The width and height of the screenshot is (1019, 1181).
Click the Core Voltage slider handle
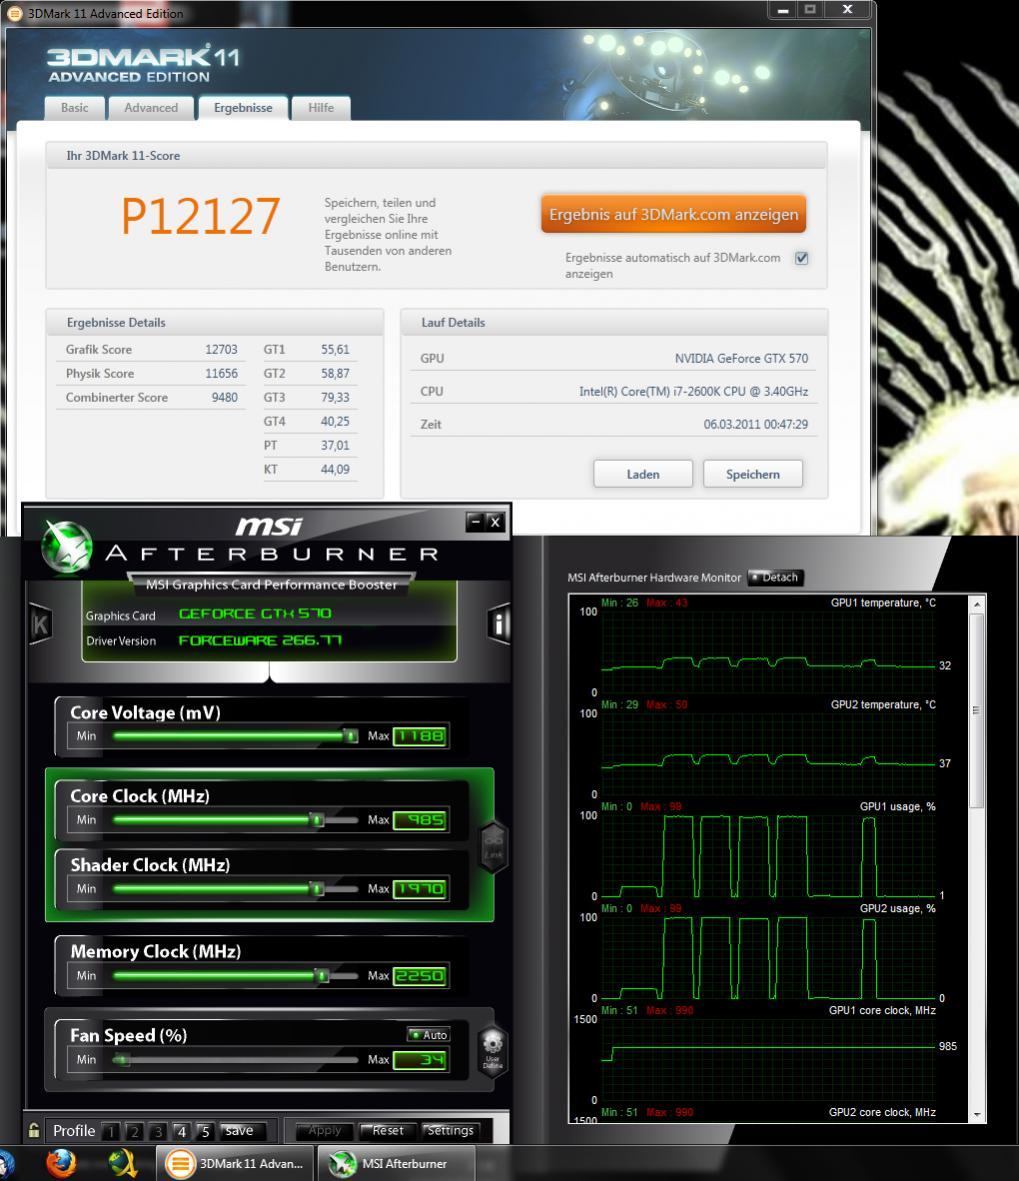point(349,736)
